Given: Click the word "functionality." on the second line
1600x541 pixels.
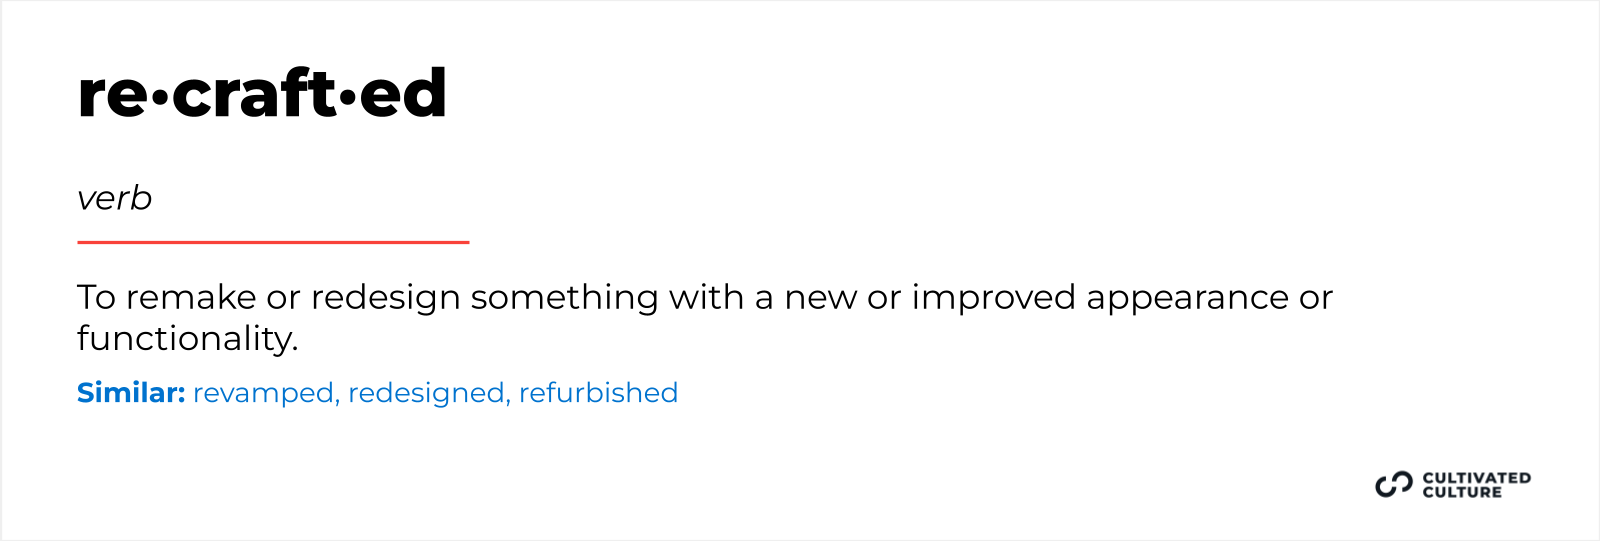Looking at the screenshot, I should (x=187, y=339).
